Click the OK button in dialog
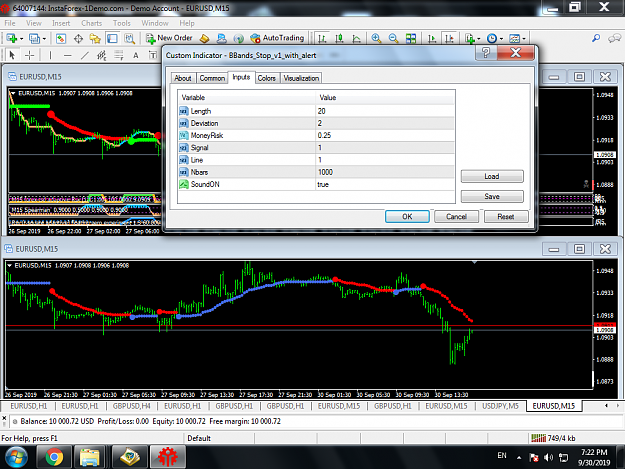This screenshot has height=469, width=625. [x=407, y=216]
